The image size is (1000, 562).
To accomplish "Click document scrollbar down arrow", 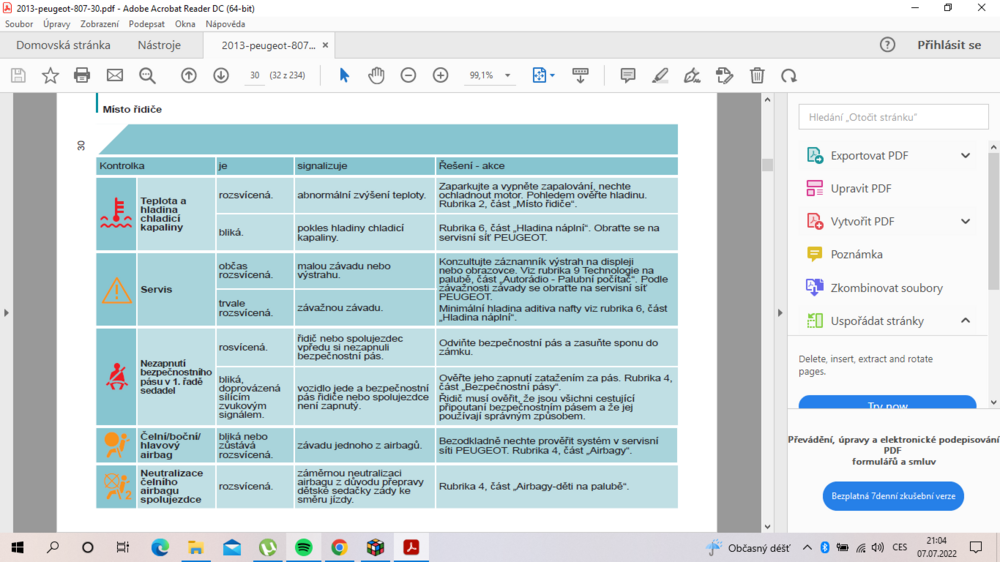I will coord(767,527).
